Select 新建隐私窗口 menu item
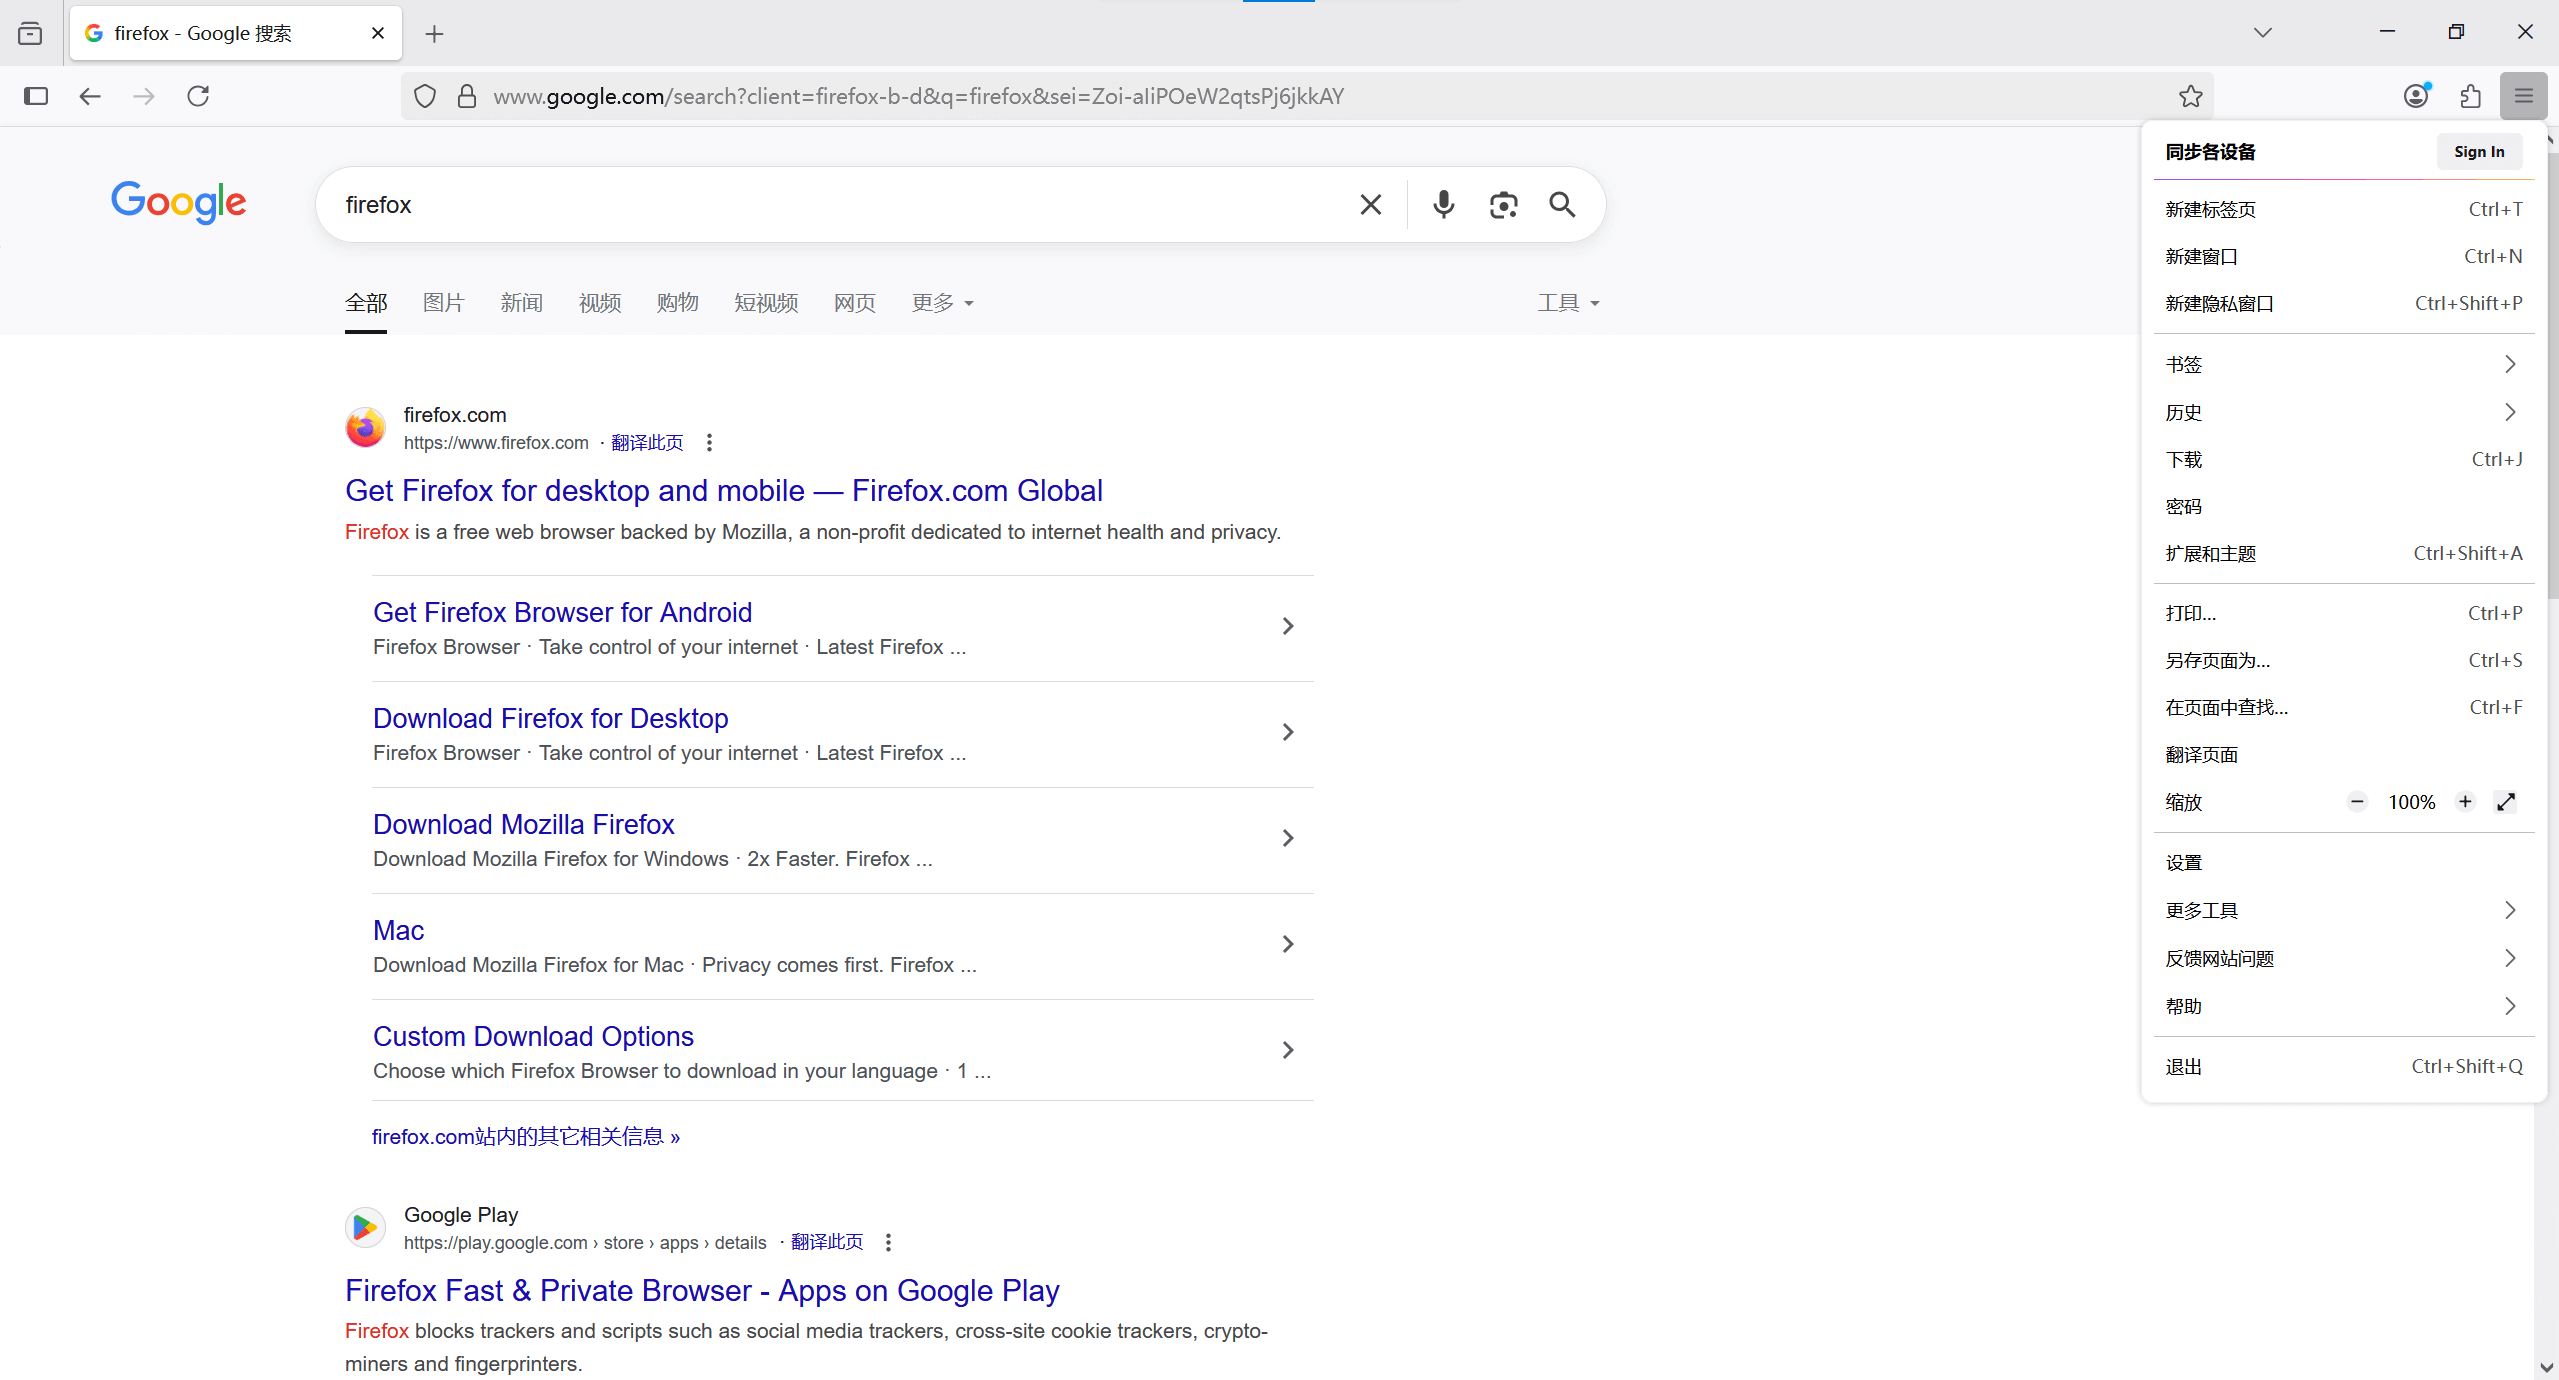The image size is (2559, 1380). [x=2342, y=304]
